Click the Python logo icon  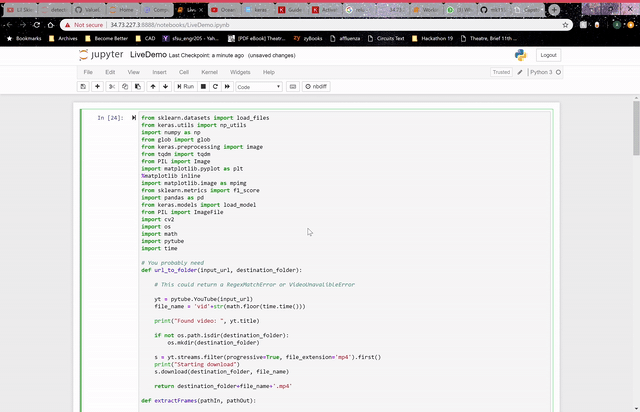pos(521,55)
